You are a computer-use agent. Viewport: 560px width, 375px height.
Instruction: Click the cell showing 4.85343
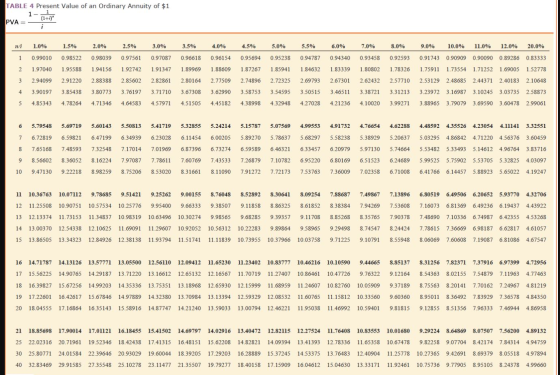[42, 103]
